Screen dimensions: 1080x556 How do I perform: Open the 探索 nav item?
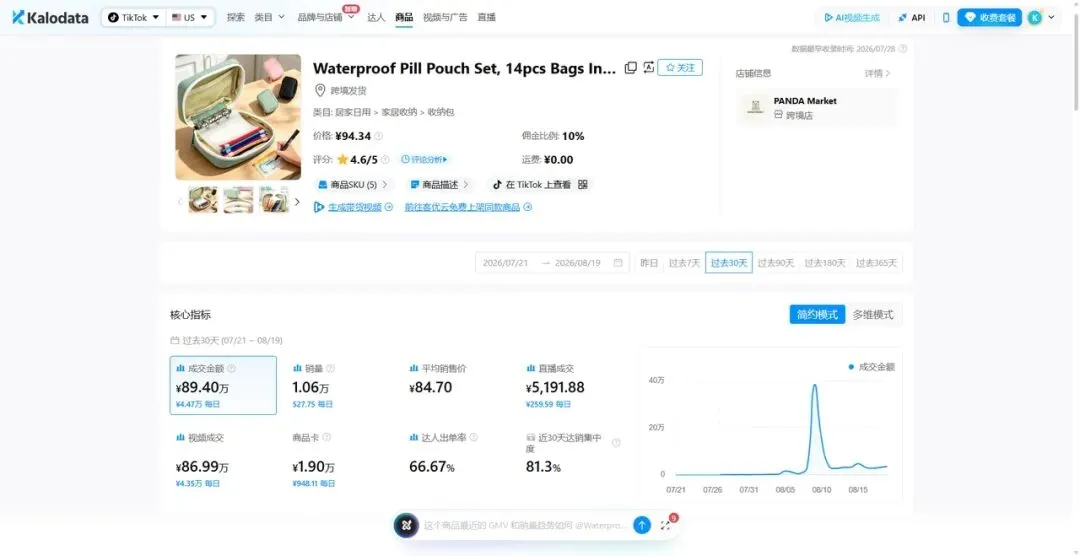pyautogui.click(x=236, y=18)
